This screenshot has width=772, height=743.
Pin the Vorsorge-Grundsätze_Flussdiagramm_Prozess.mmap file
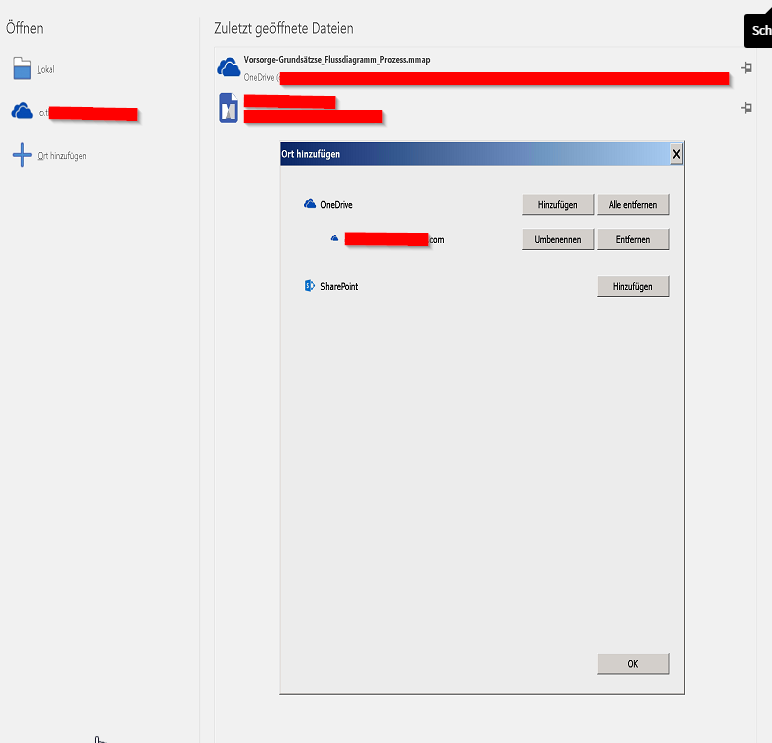(x=746, y=68)
